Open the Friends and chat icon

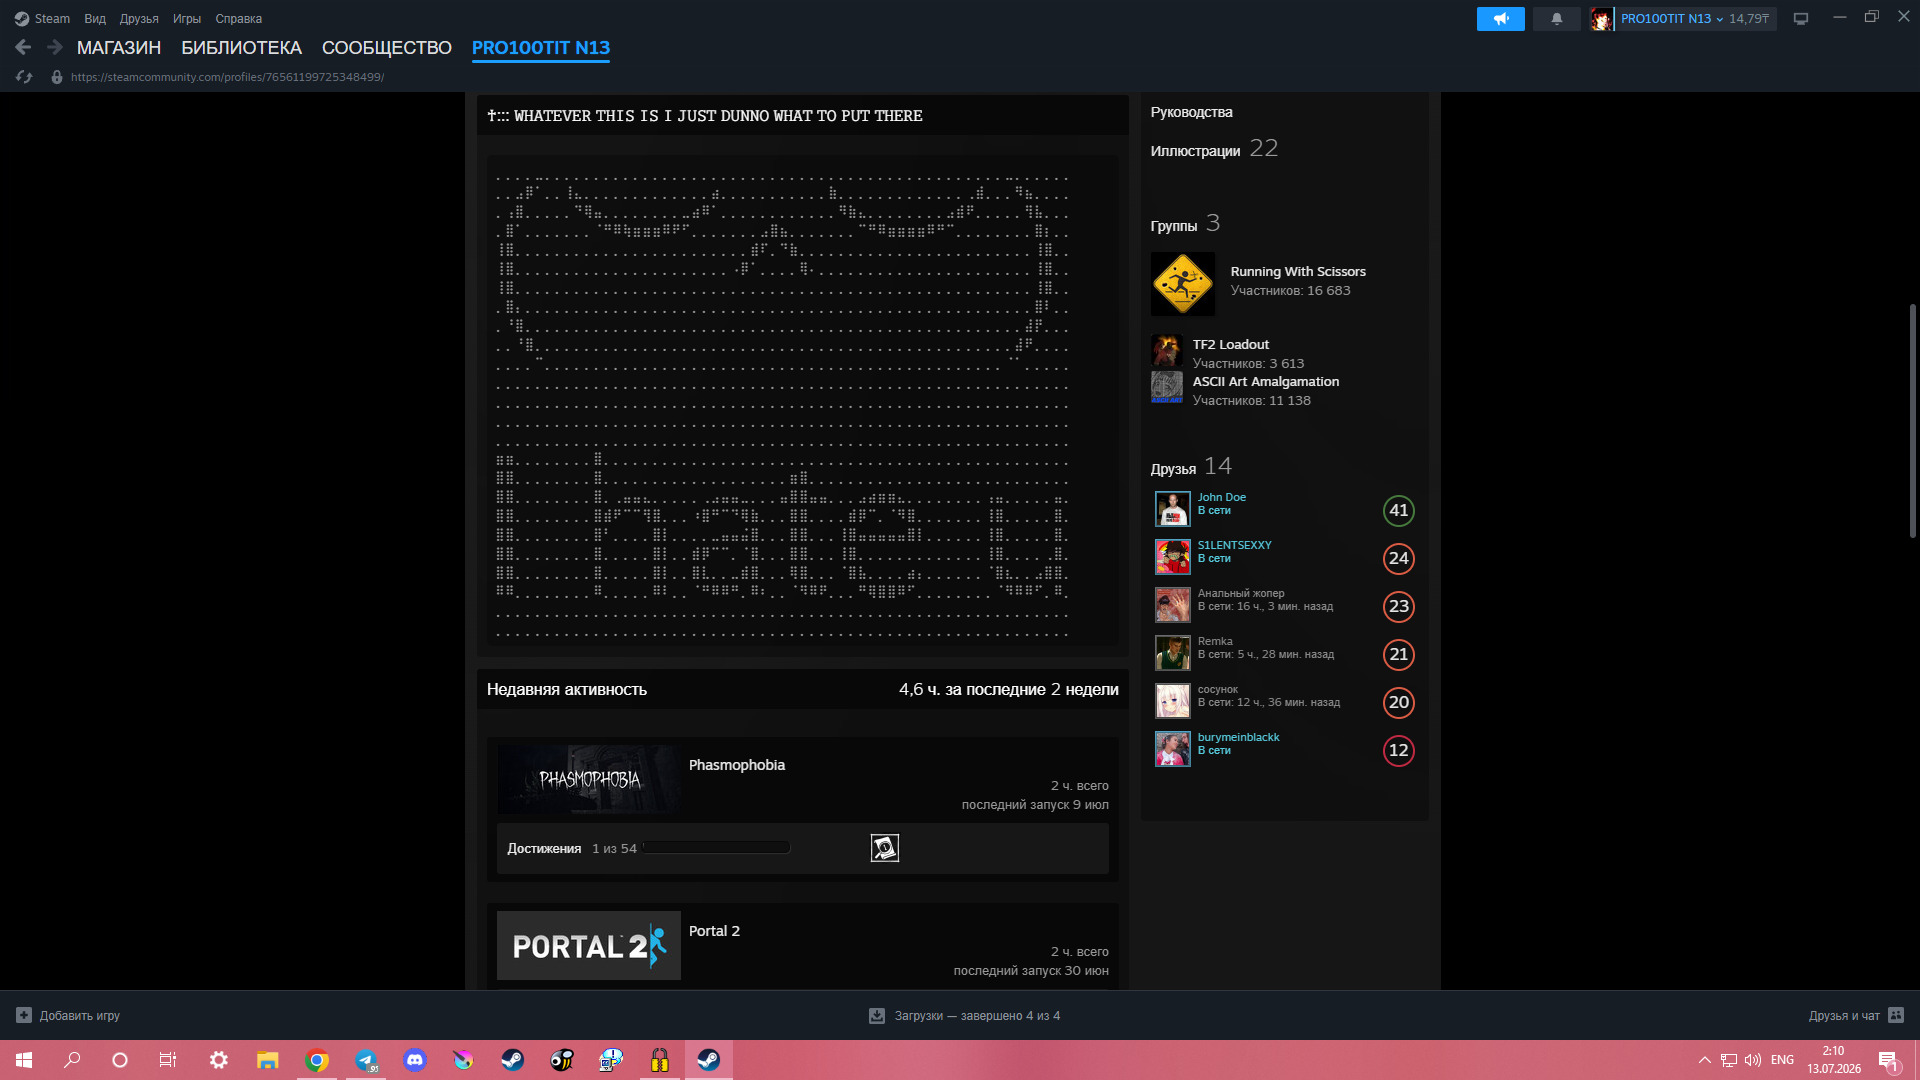1896,1015
